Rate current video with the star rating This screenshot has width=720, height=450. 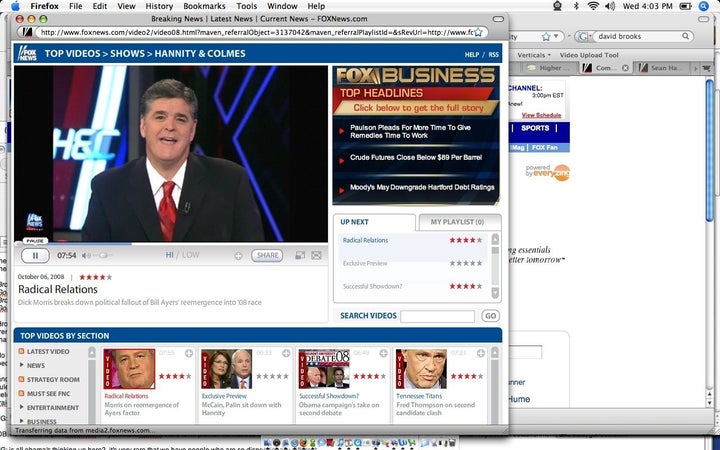96,277
